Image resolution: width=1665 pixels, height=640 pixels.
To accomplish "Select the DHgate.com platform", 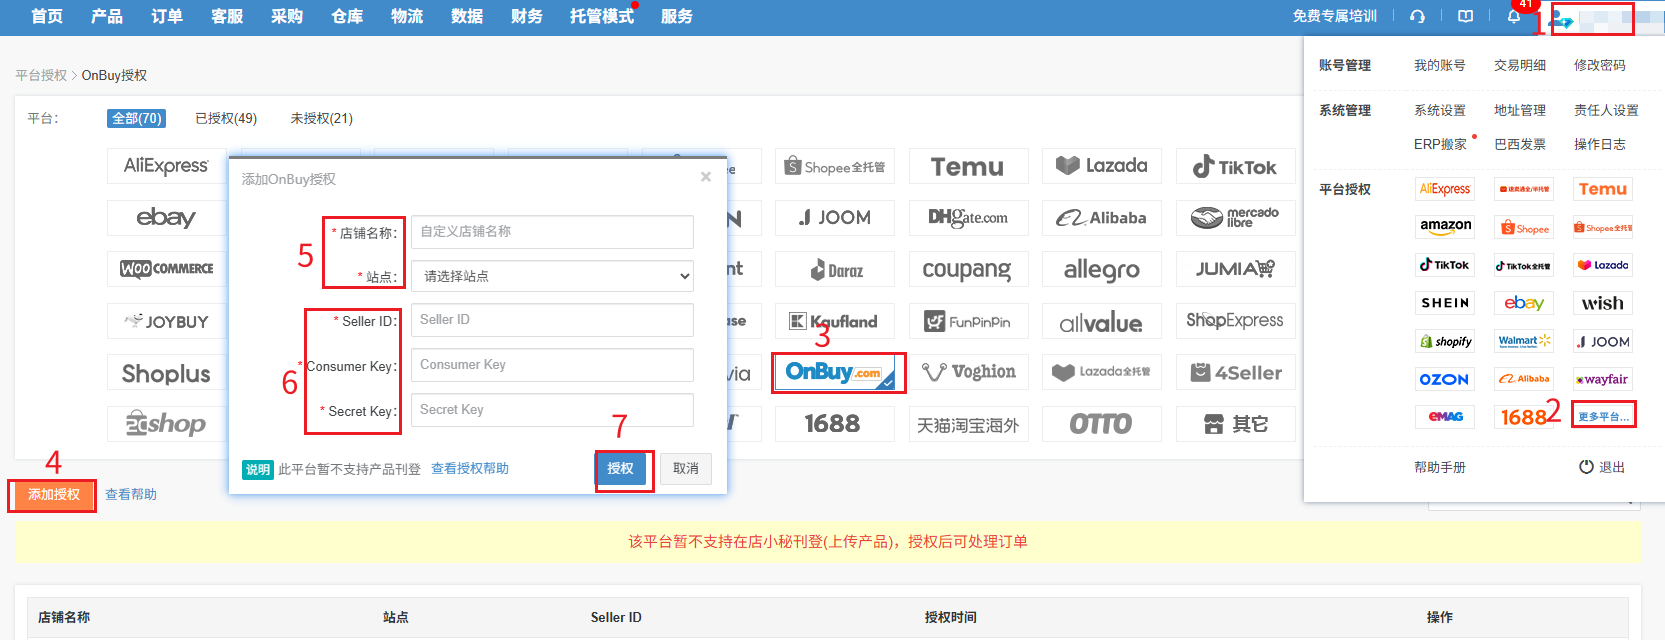I will click(968, 218).
